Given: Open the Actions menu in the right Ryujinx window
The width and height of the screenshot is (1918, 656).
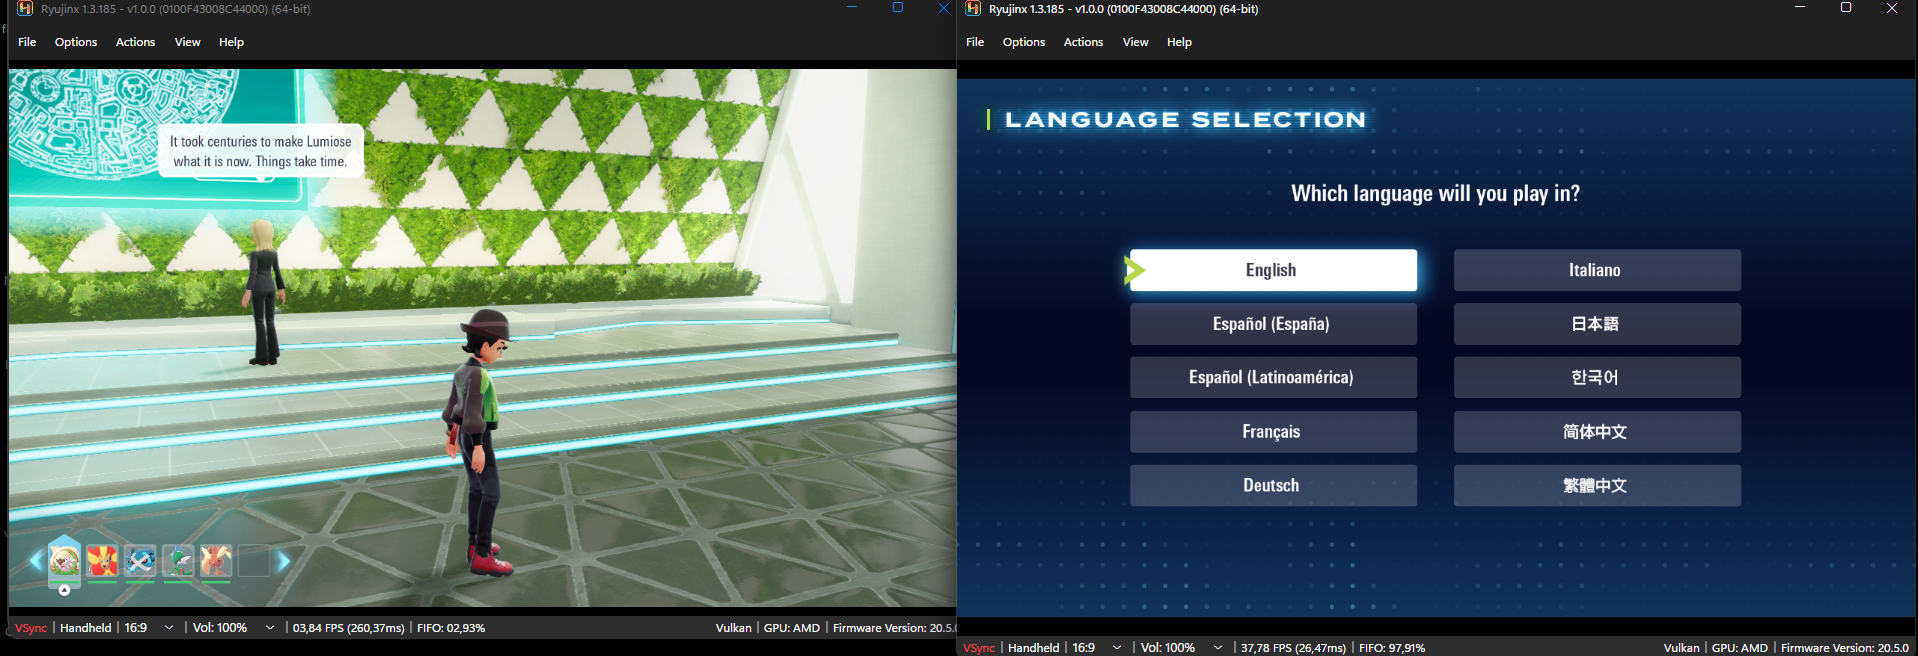Looking at the screenshot, I should click(1083, 42).
